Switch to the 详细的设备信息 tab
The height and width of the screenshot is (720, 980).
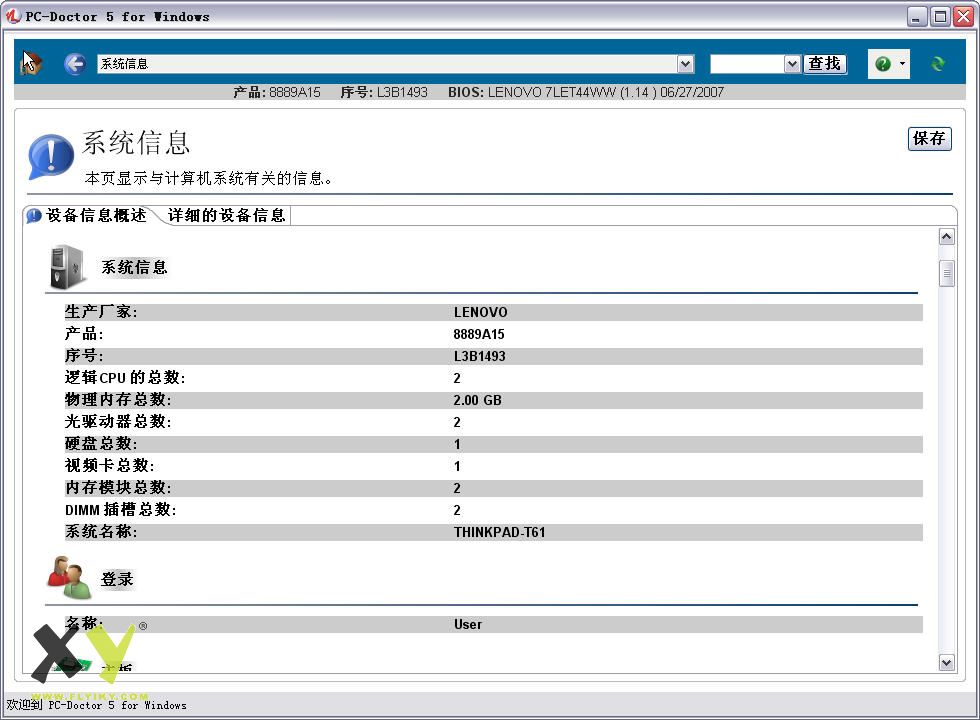click(x=226, y=216)
